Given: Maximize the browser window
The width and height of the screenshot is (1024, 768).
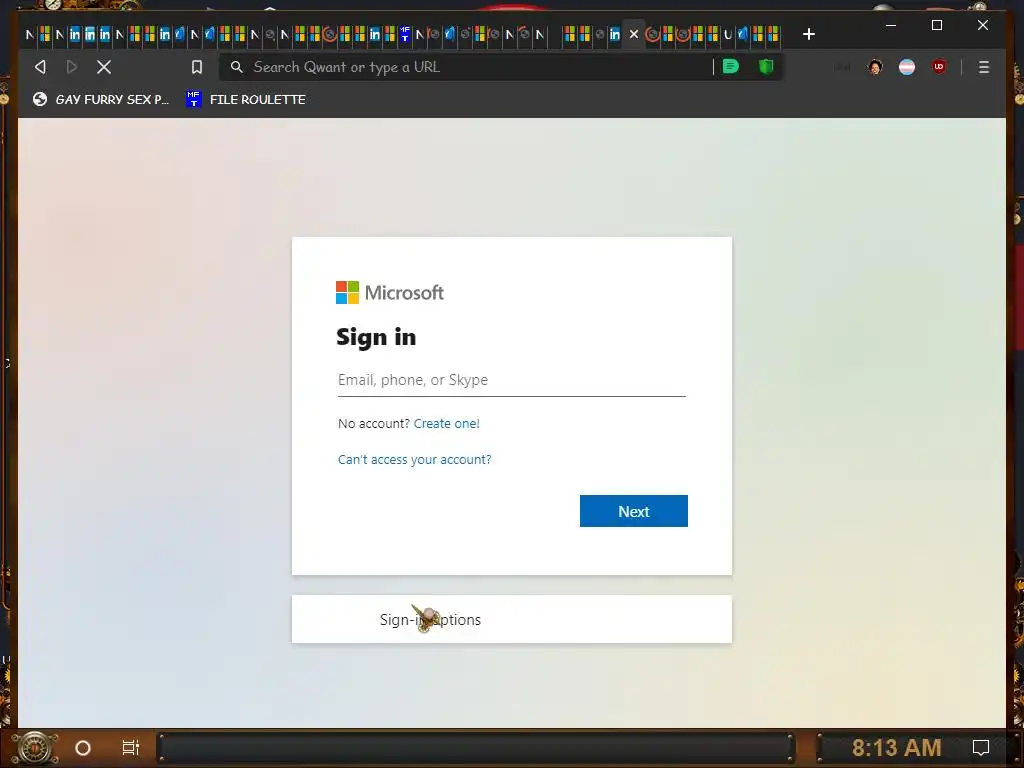Looking at the screenshot, I should pyautogui.click(x=936, y=25).
